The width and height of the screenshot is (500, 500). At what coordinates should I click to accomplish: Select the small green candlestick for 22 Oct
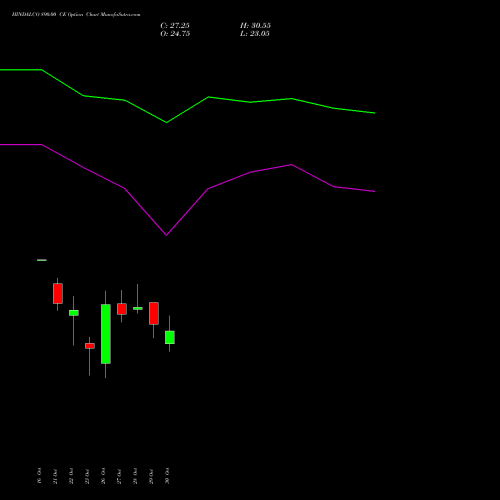tap(74, 313)
